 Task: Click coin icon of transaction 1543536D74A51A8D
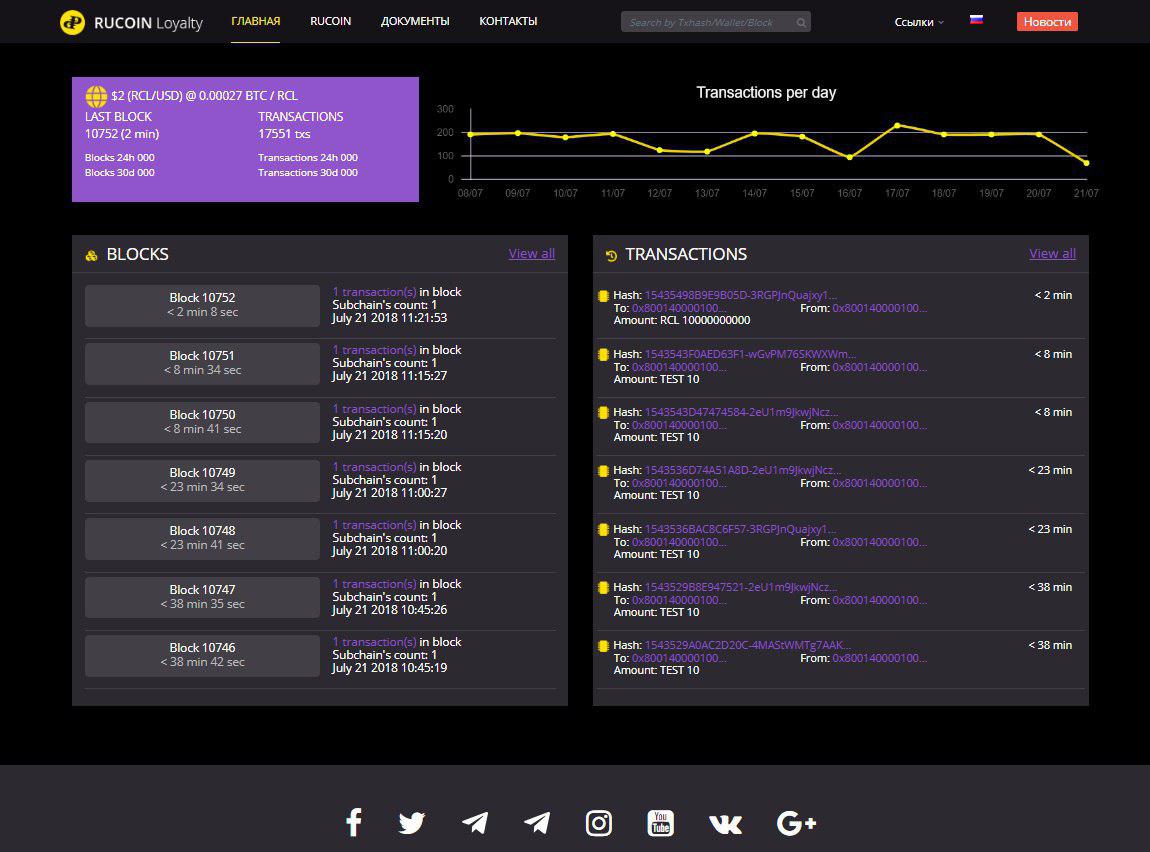click(x=603, y=471)
